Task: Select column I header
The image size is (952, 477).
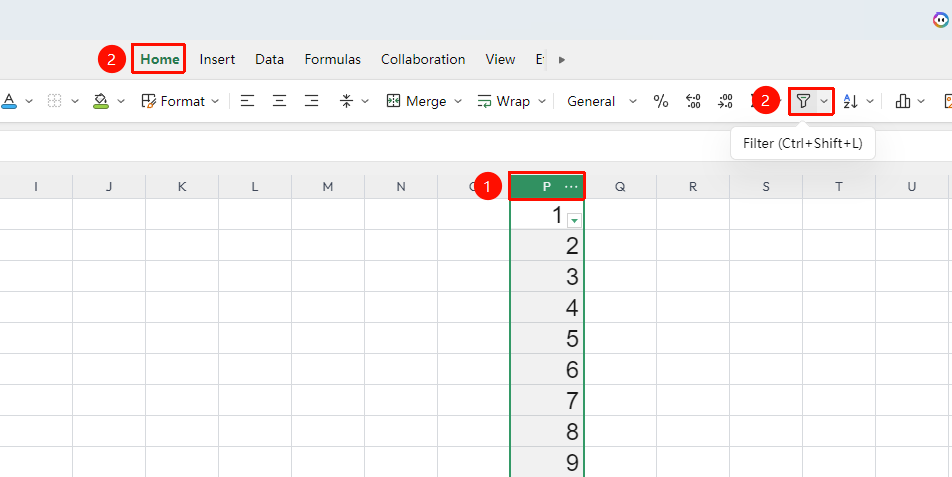Action: tap(36, 187)
